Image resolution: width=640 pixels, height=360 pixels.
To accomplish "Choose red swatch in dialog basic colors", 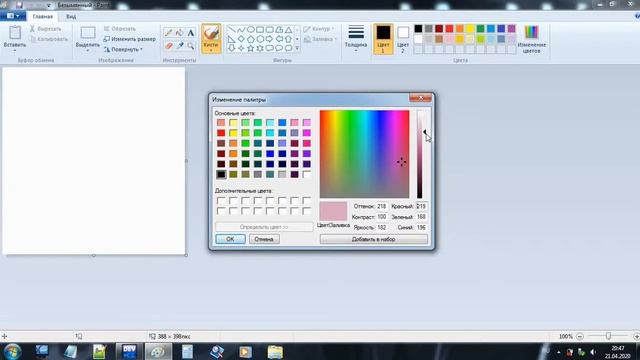I will (221, 133).
